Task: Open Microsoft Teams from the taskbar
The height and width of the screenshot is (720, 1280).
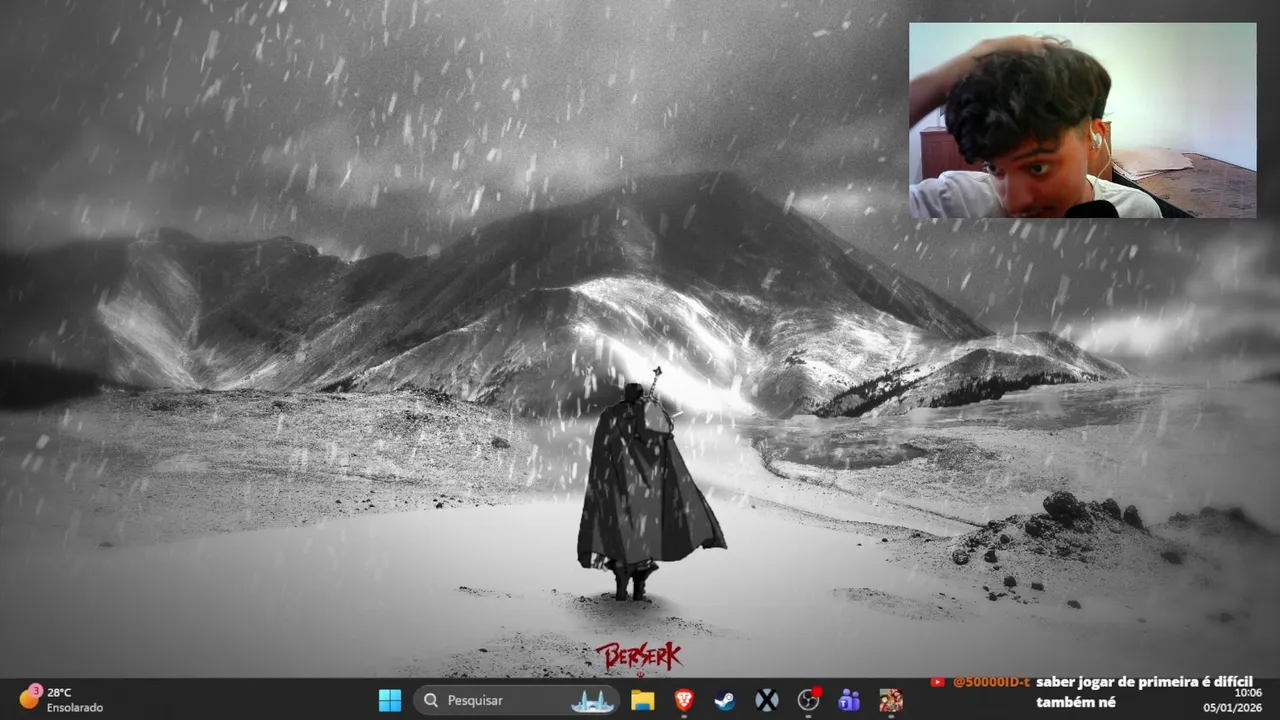Action: coord(849,700)
